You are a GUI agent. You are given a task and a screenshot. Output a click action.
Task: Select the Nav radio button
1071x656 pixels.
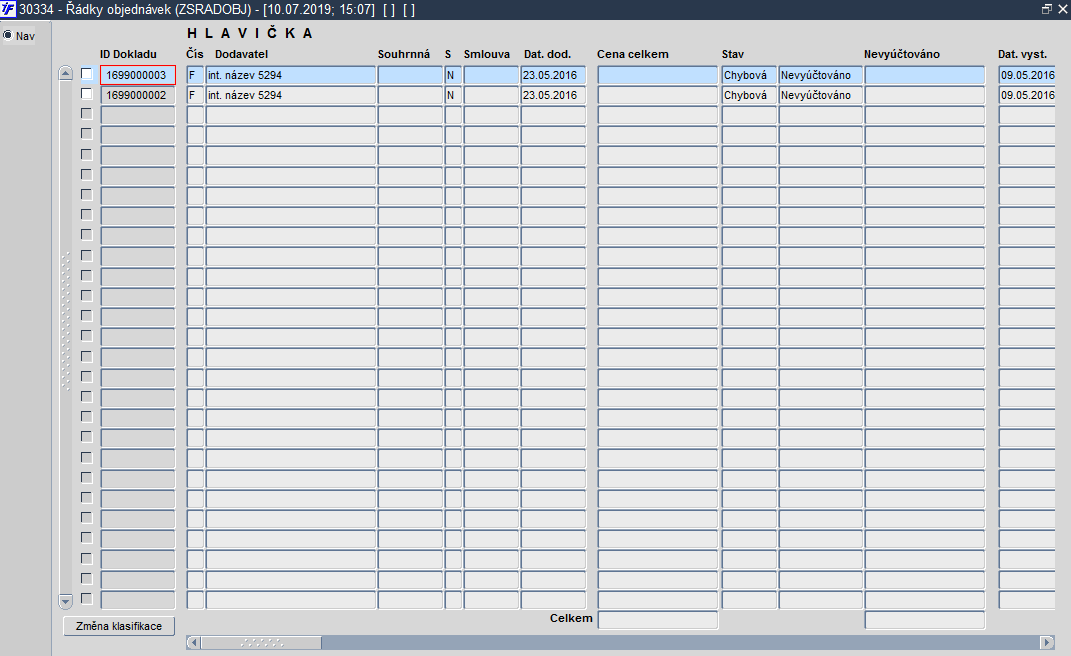coord(8,36)
